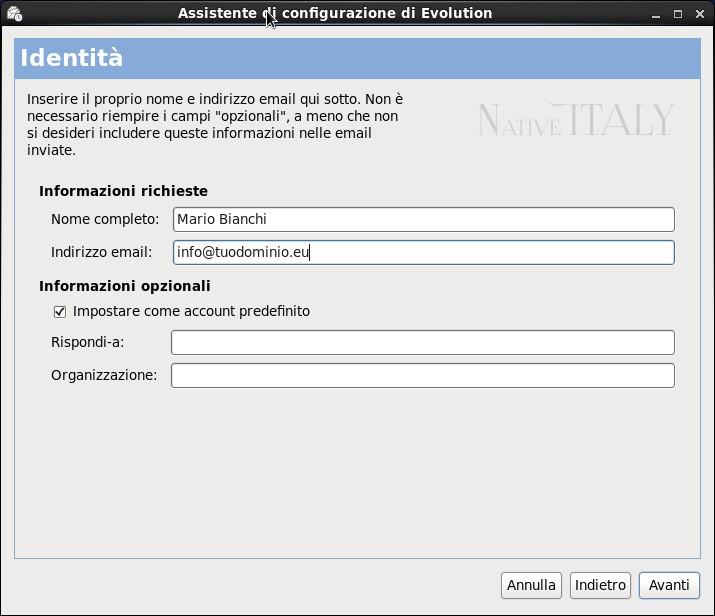Image resolution: width=715 pixels, height=616 pixels.
Task: Click the 'Nome completo:' field label
Action: (105, 219)
